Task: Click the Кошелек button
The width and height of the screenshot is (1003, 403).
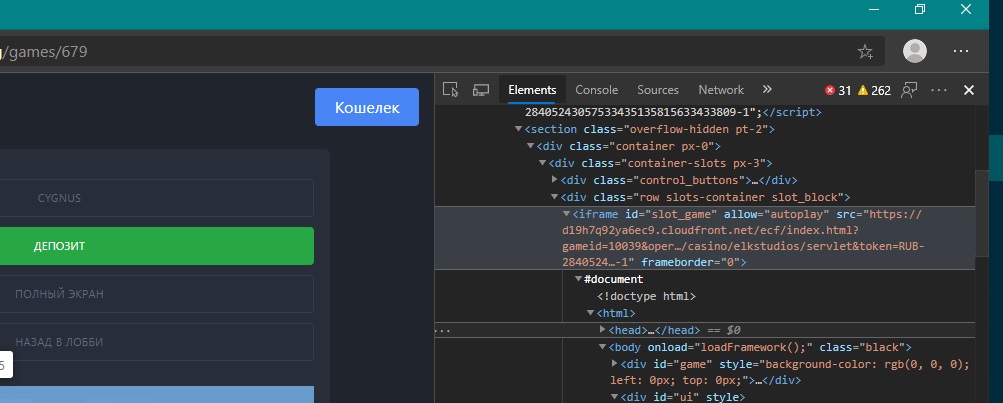Action: [366, 107]
